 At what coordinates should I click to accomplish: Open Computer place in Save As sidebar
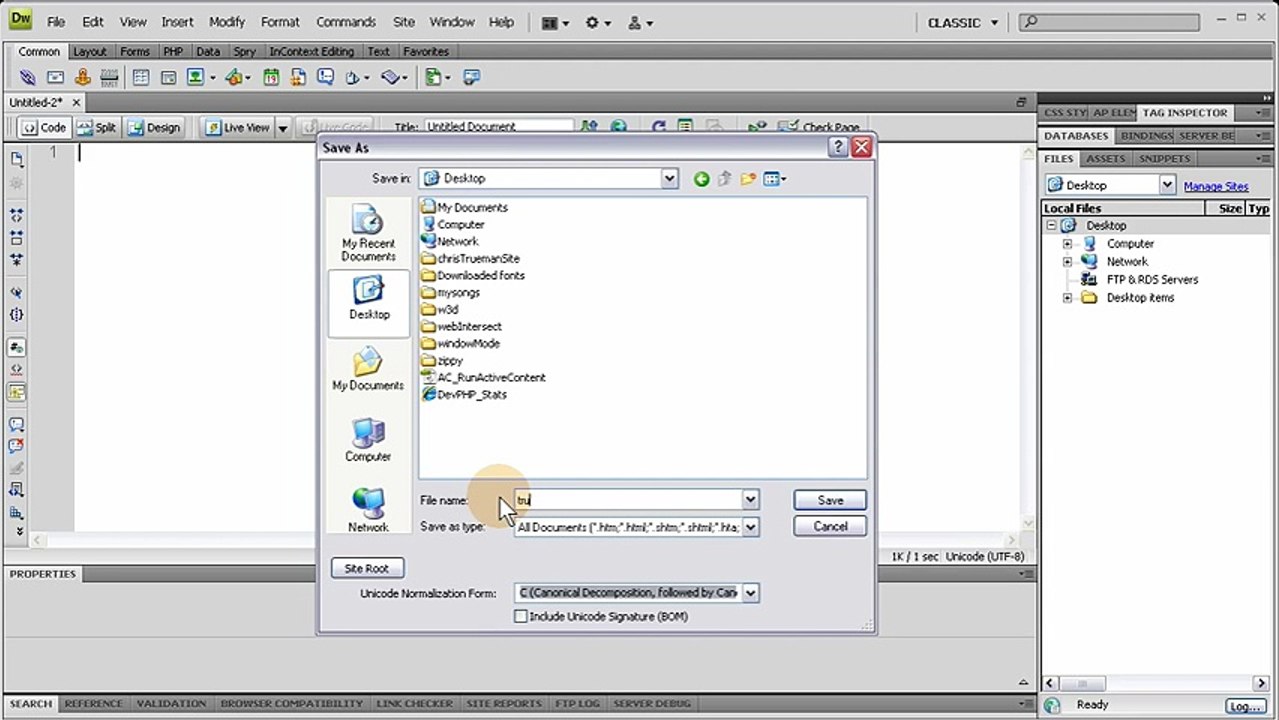point(368,440)
